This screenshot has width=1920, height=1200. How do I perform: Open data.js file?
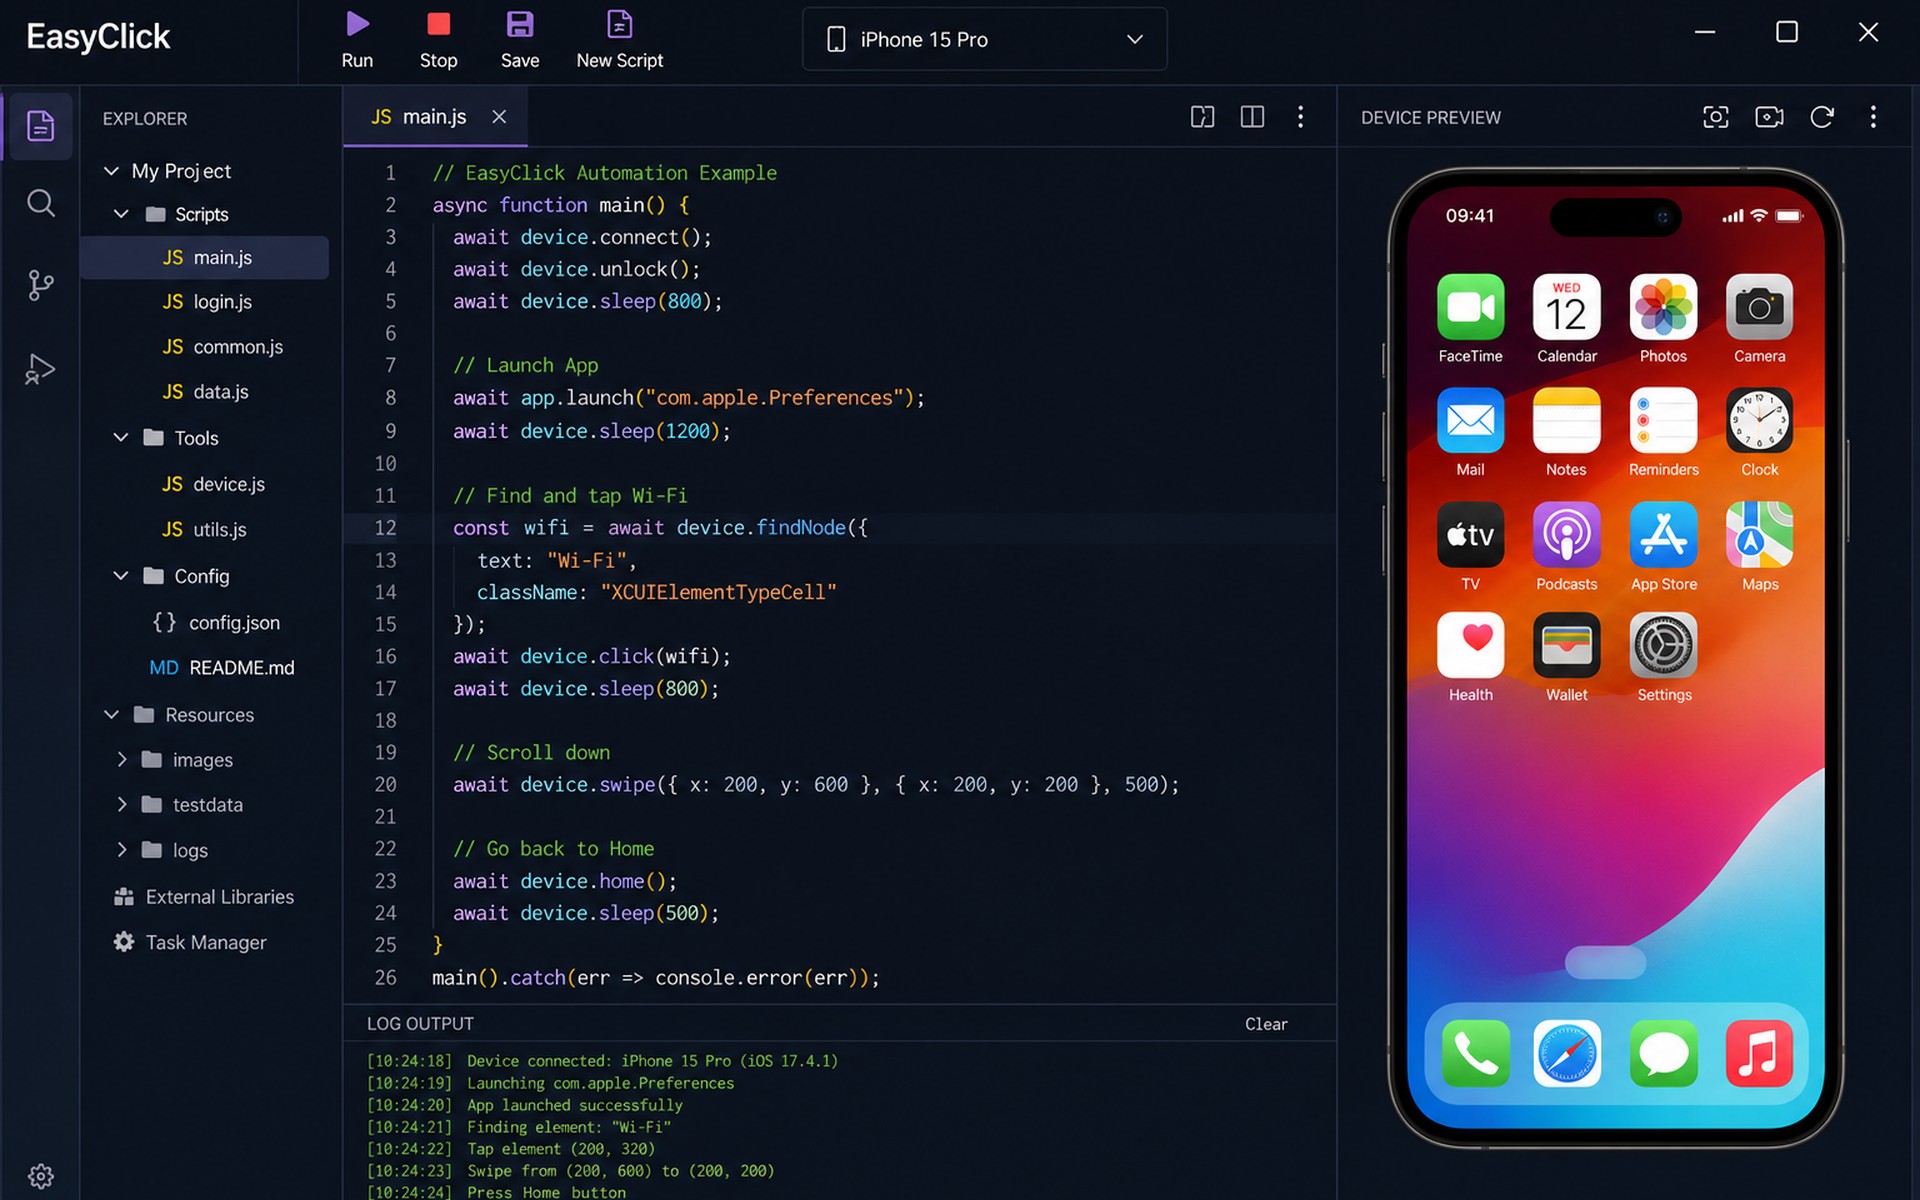pyautogui.click(x=205, y=391)
